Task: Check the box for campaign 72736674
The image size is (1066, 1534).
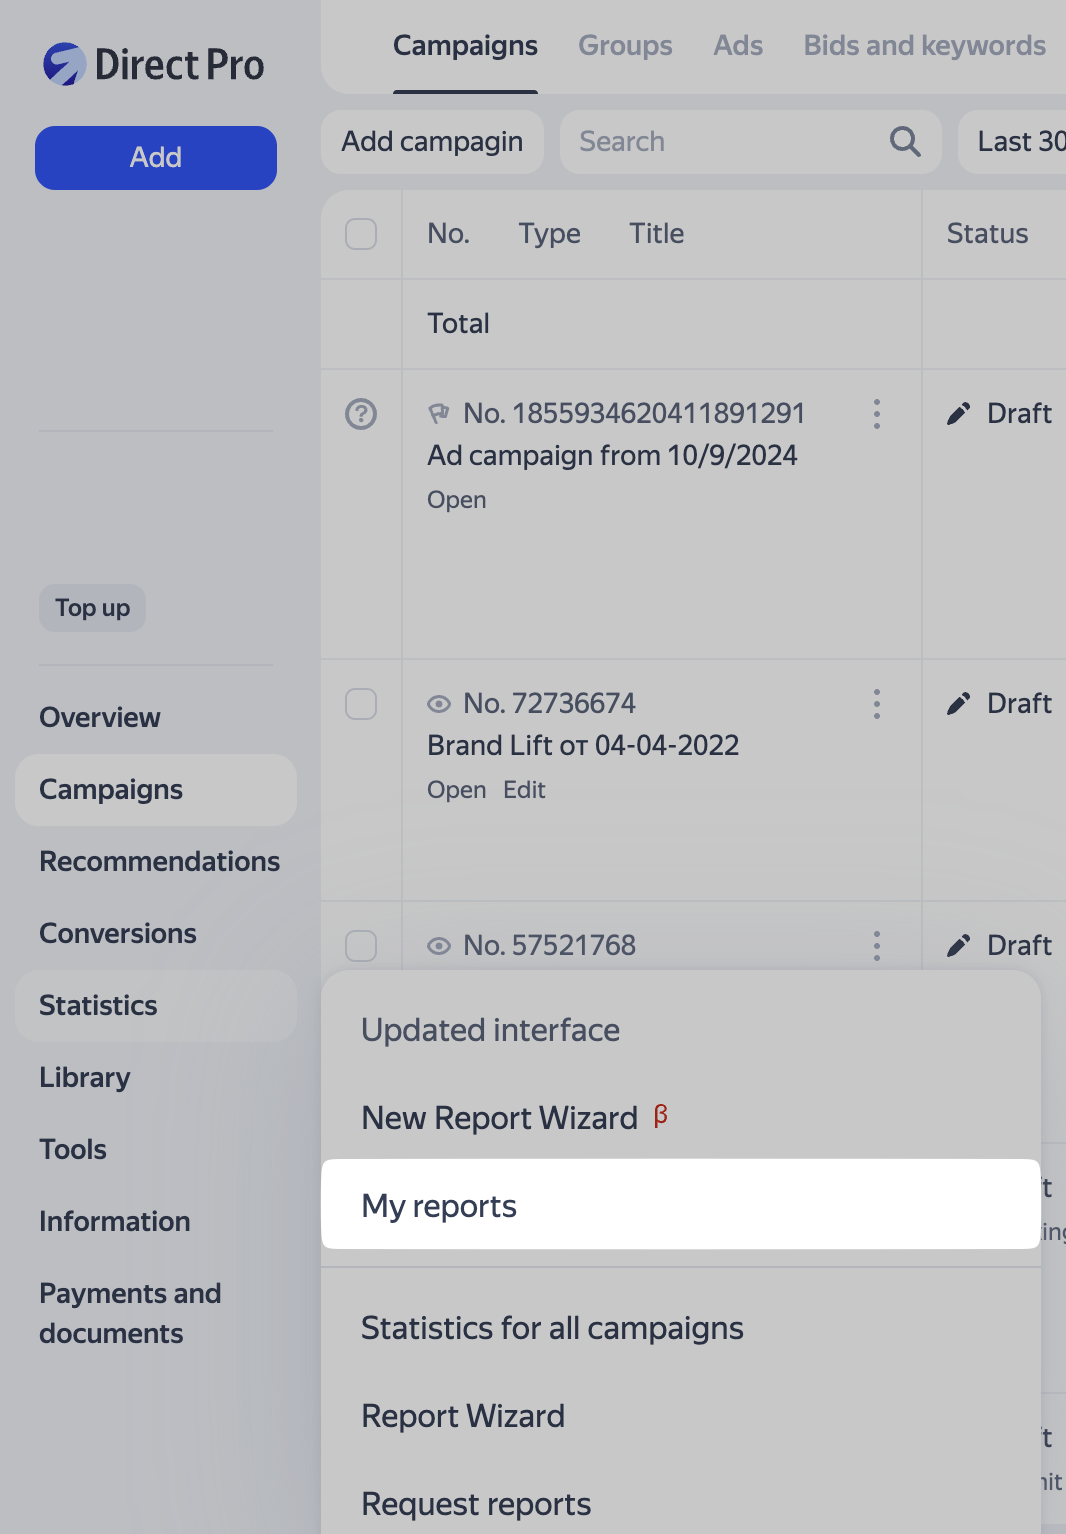Action: (361, 704)
